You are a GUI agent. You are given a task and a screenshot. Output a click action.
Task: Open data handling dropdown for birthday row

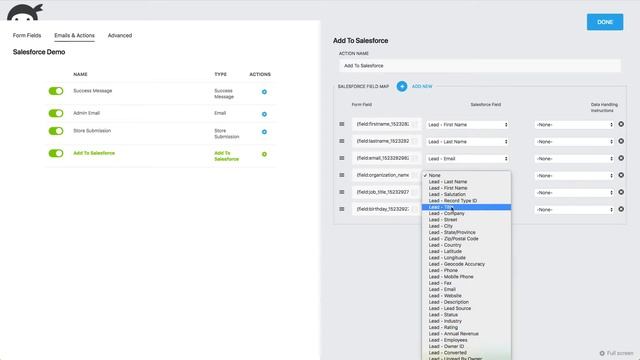(574, 210)
